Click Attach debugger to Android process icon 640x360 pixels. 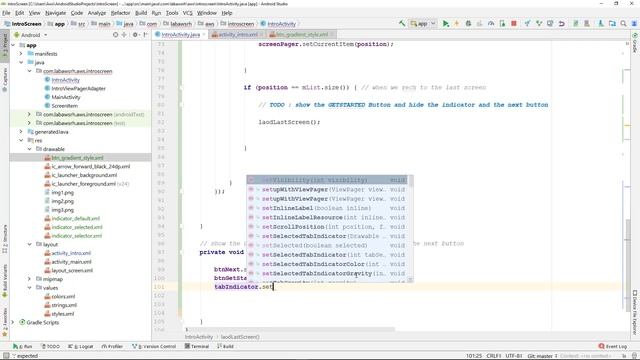pyautogui.click(x=502, y=24)
